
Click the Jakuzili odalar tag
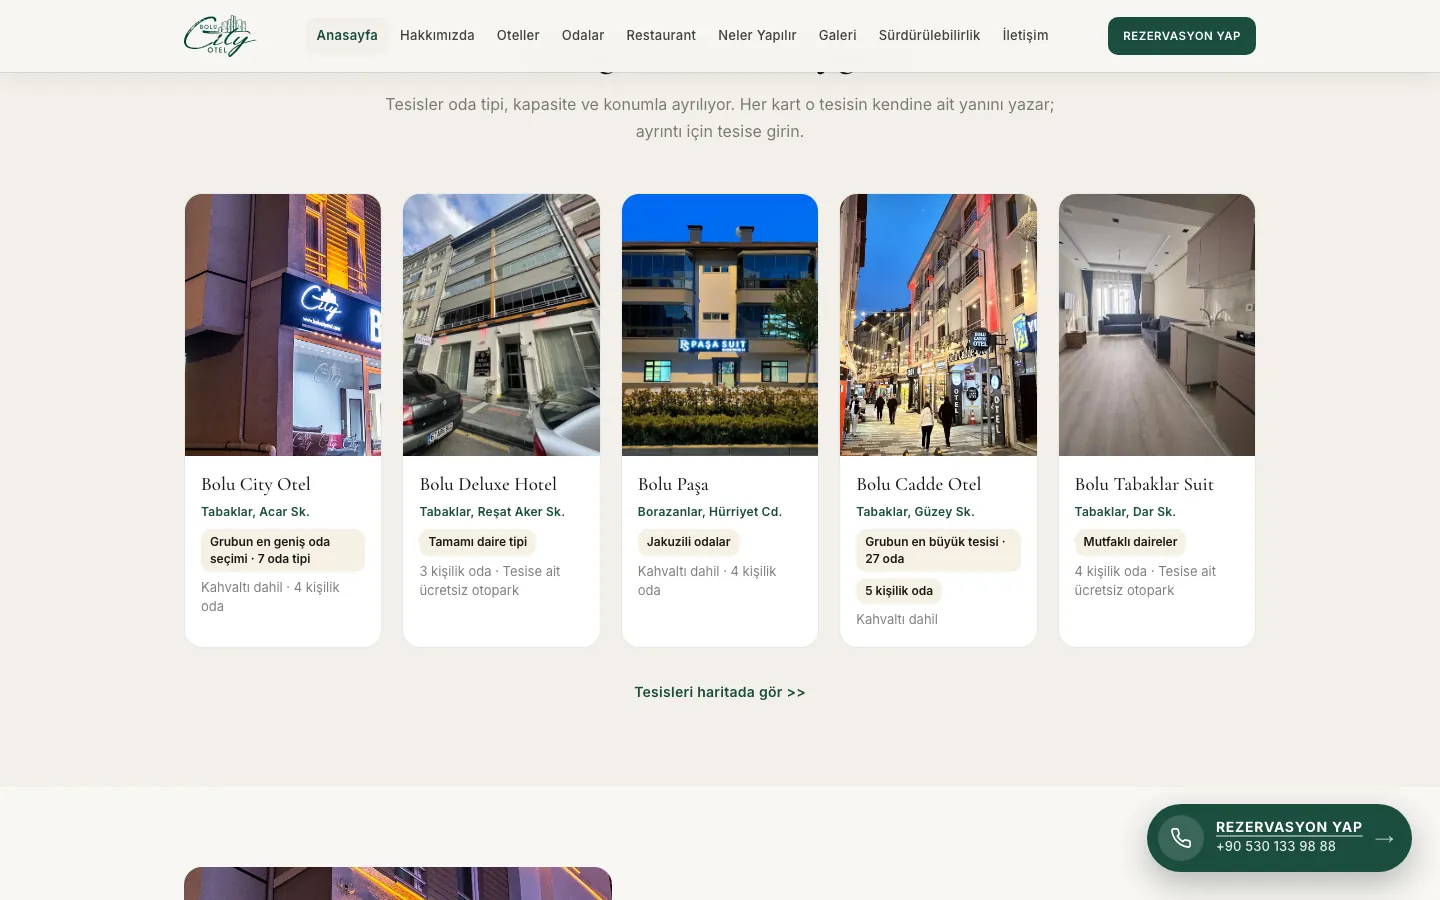tap(689, 542)
